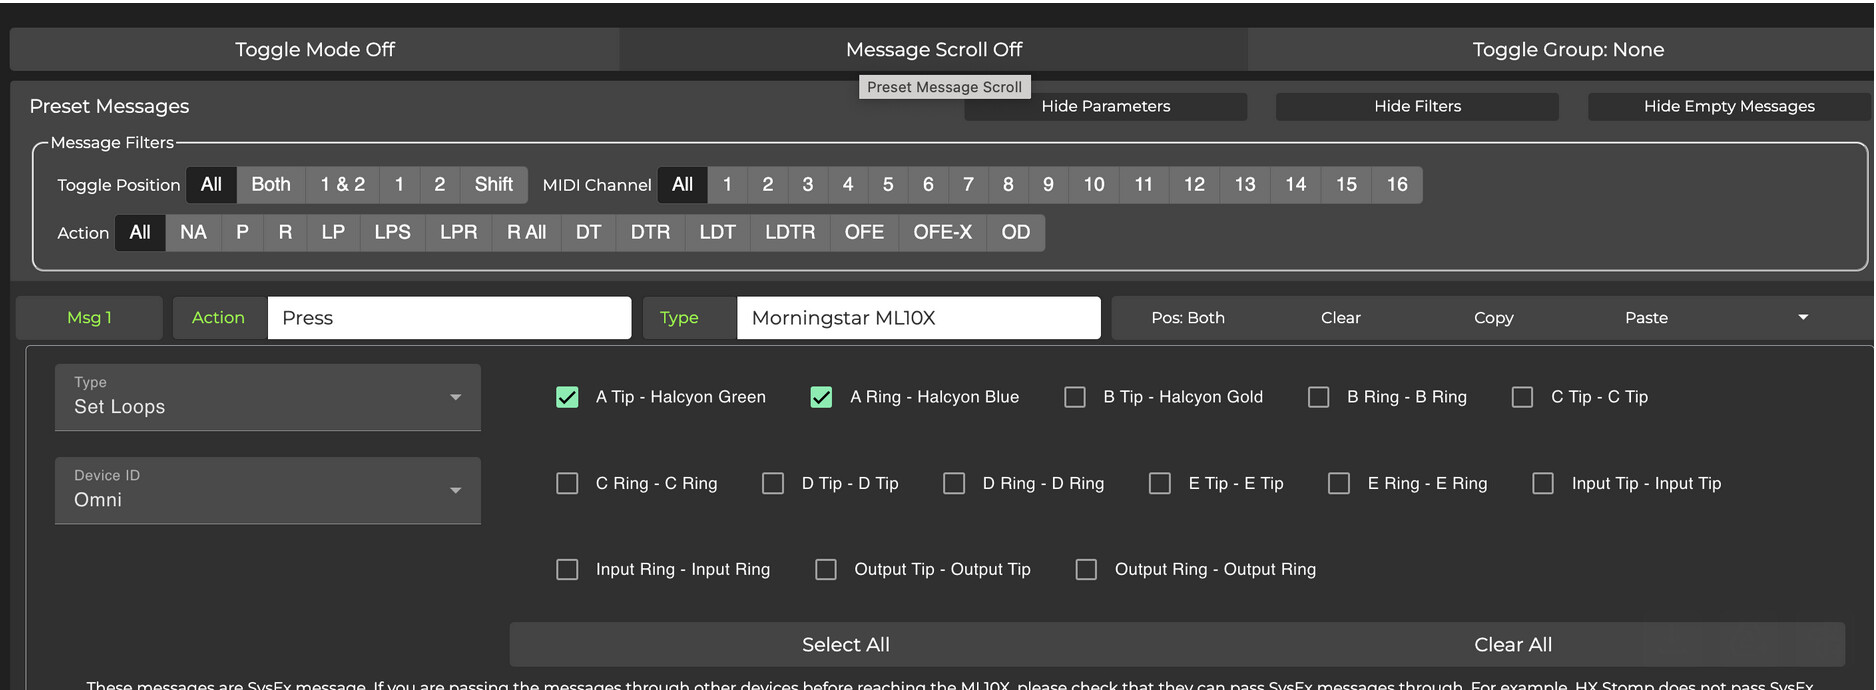Click Pos: Both button
Image resolution: width=1876 pixels, height=690 pixels.
1188,317
